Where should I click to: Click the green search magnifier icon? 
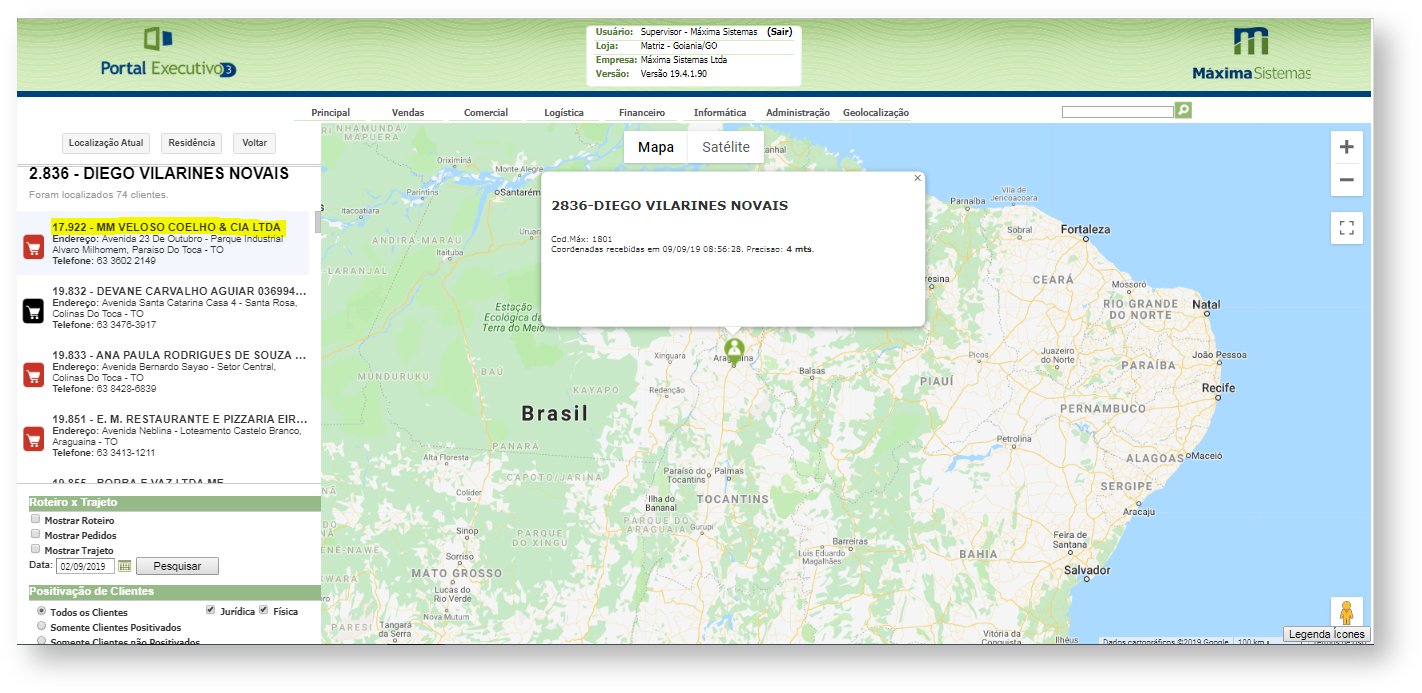tap(1183, 110)
